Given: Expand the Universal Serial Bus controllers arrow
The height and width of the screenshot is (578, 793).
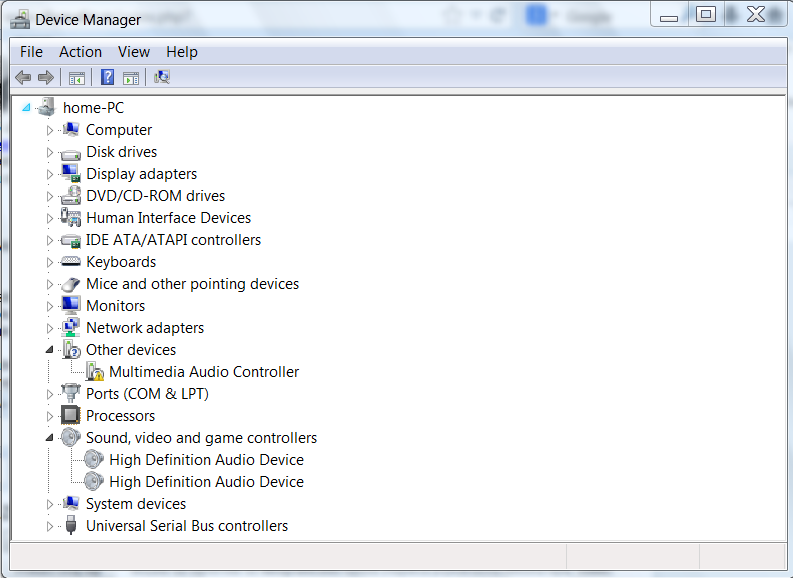Looking at the screenshot, I should [x=50, y=526].
